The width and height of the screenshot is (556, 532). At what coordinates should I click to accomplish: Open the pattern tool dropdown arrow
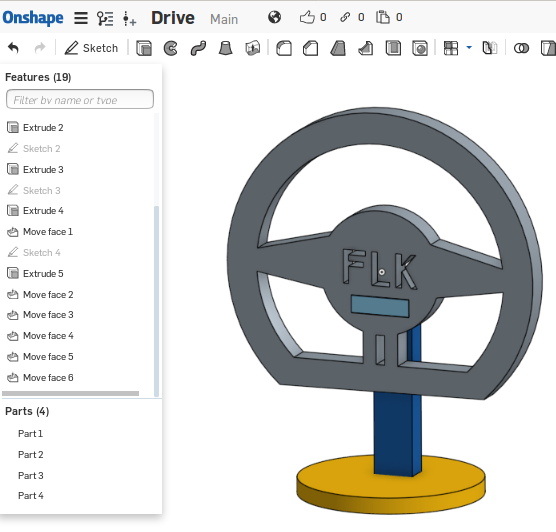[469, 47]
